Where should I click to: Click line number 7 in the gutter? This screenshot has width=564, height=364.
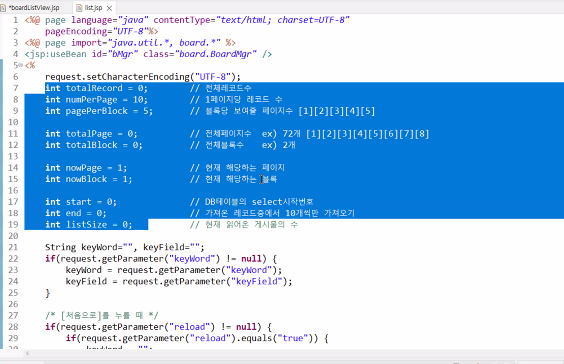point(15,88)
